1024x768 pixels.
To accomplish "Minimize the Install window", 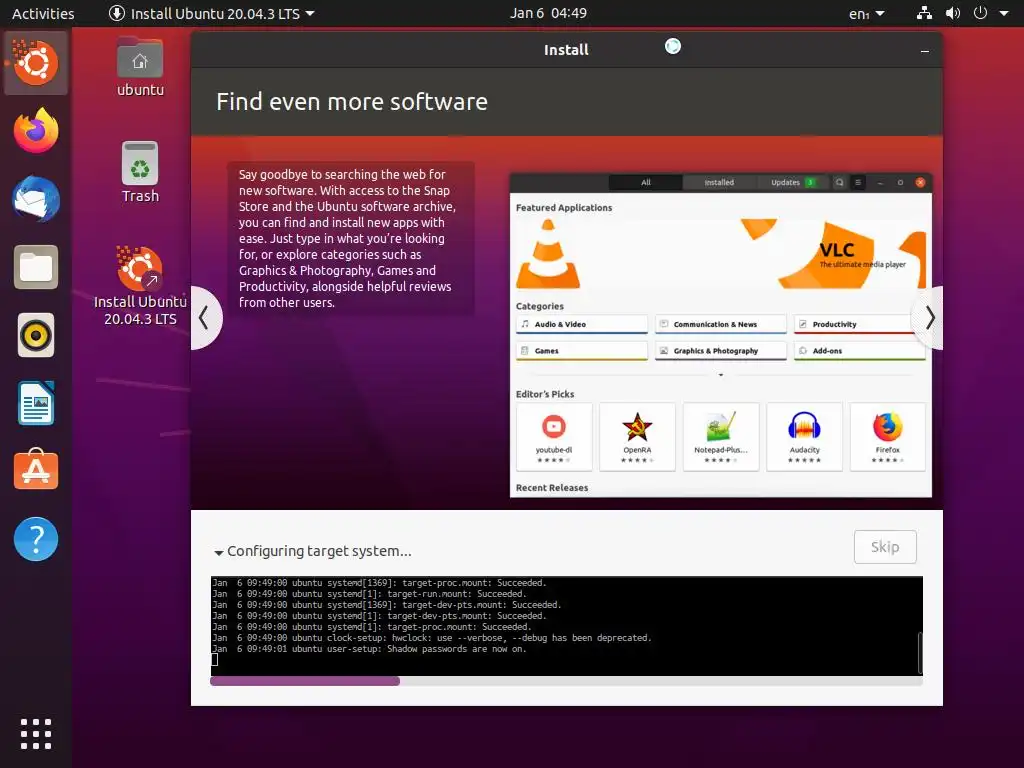I will pyautogui.click(x=925, y=50).
